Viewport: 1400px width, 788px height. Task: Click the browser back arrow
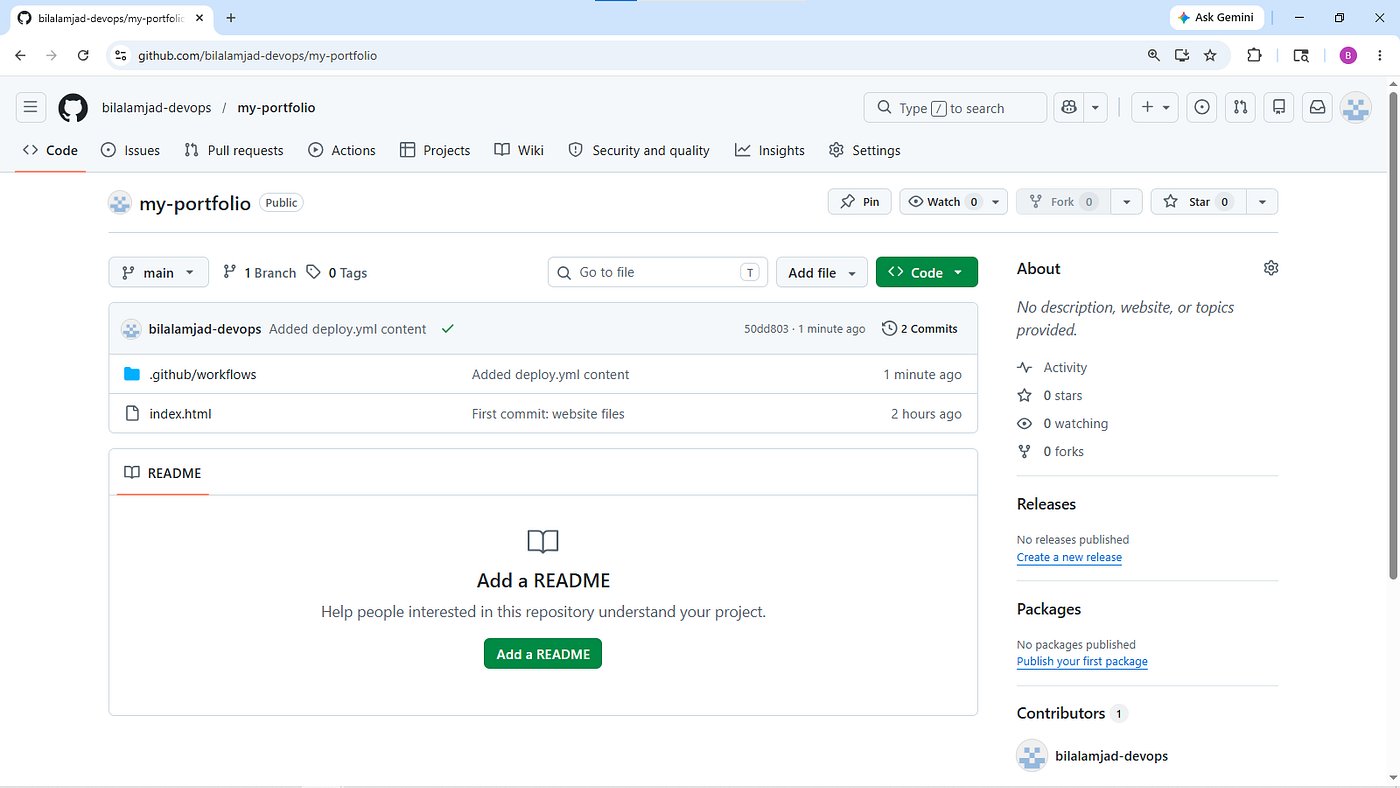20,56
